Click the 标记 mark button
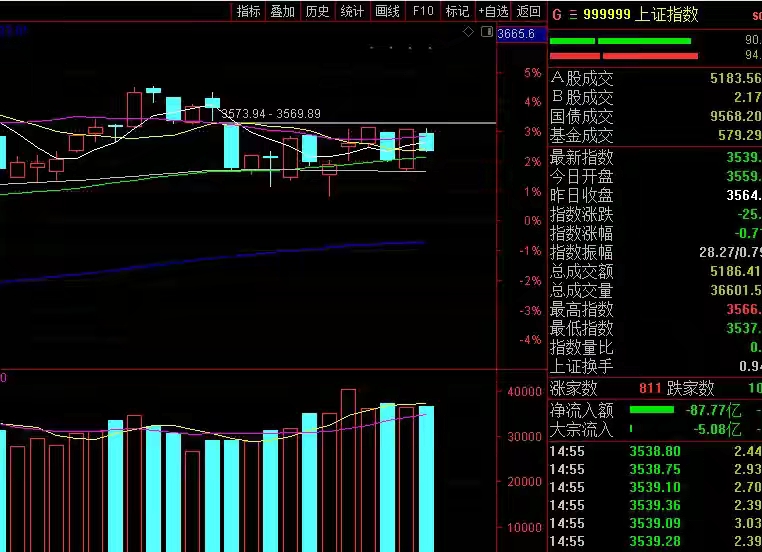This screenshot has width=762, height=552. (456, 11)
